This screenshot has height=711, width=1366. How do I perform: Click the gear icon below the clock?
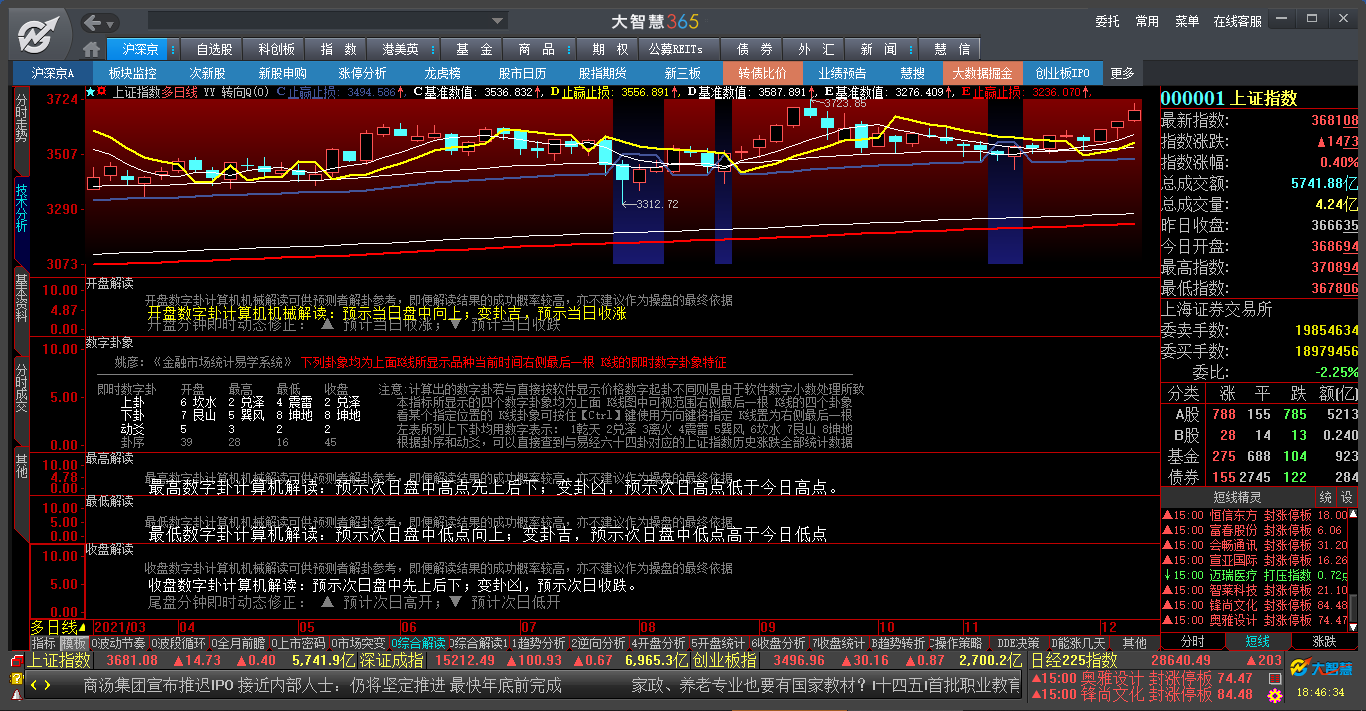[x=1276, y=694]
